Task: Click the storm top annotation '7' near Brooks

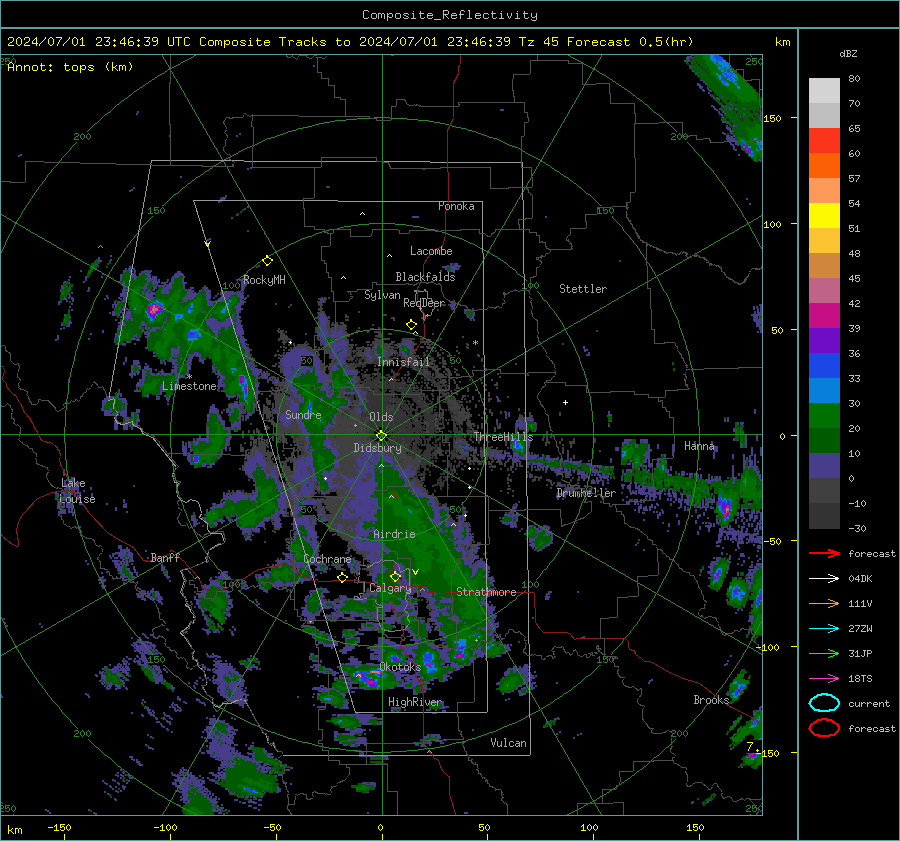Action: (750, 746)
